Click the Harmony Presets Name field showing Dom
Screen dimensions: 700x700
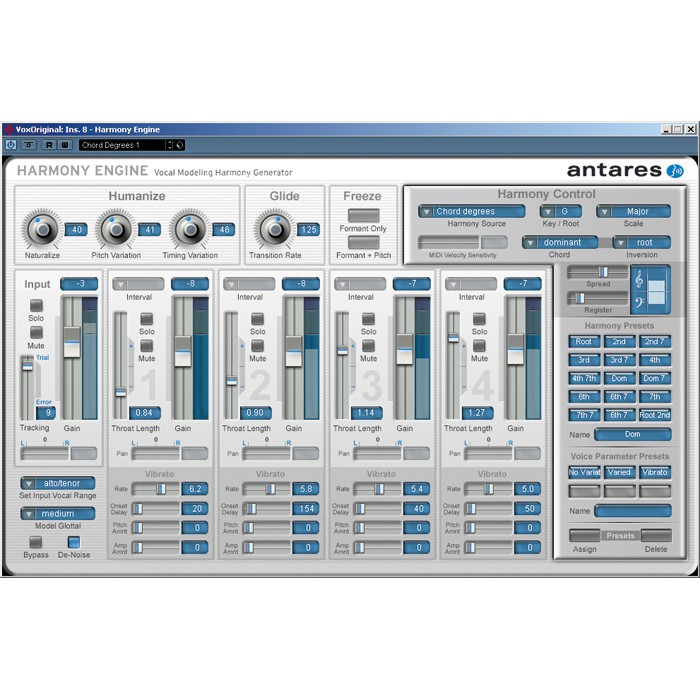click(x=633, y=434)
